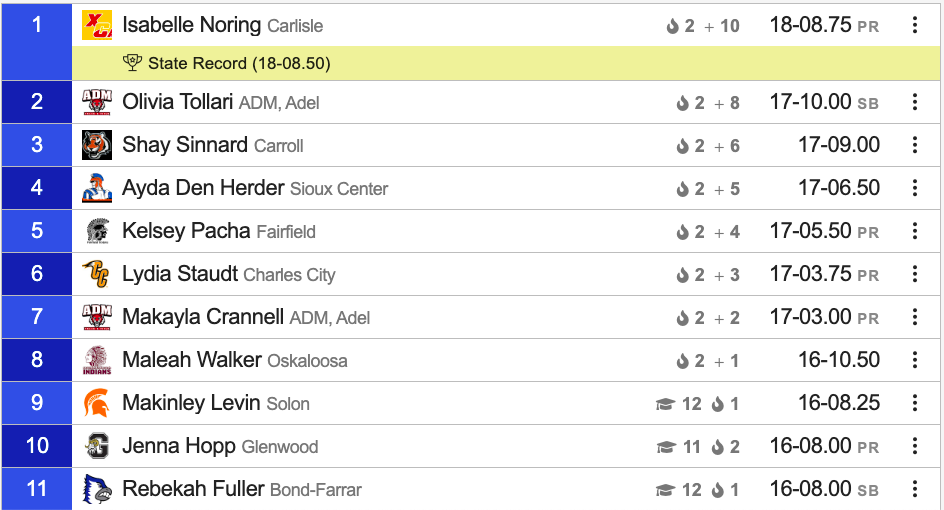This screenshot has height=510, width=944.
Task: Click the Carlisle team logo beside Isabelle Noring
Action: coord(97,25)
